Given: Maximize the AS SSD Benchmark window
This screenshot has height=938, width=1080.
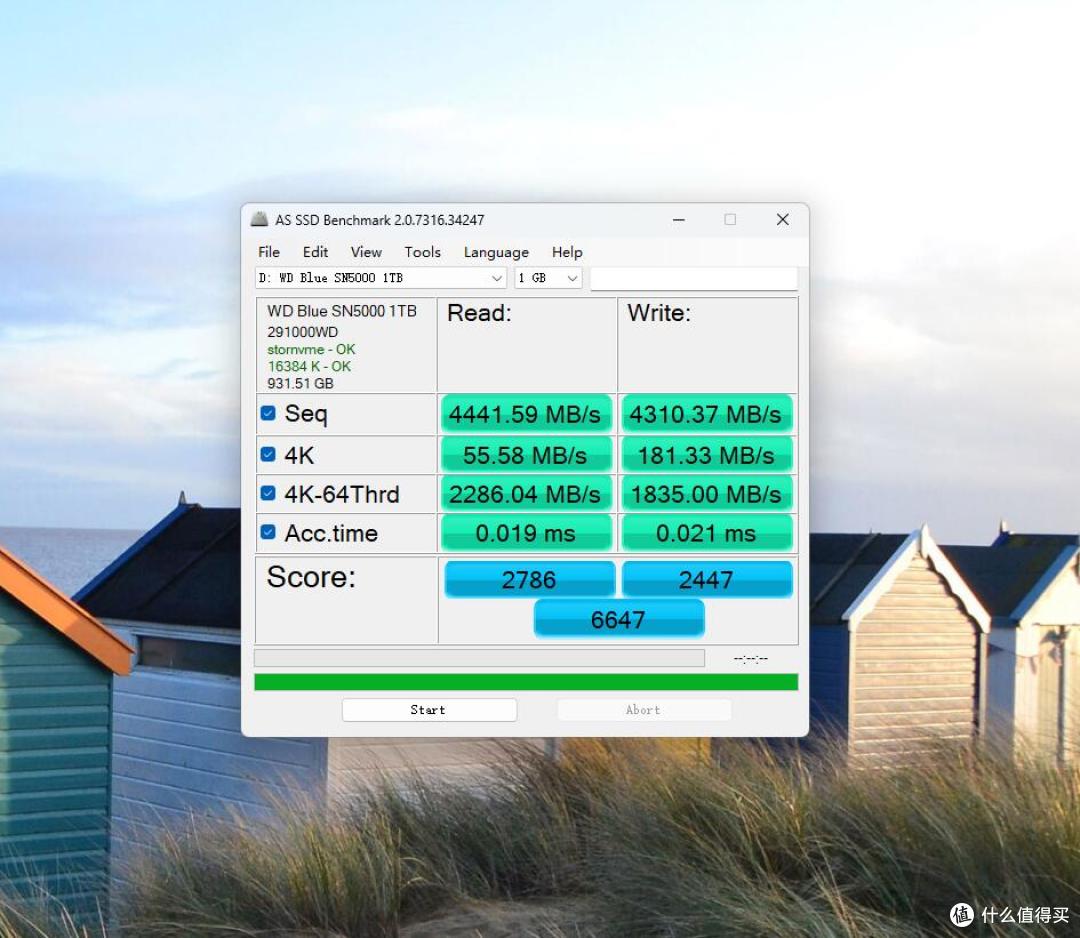Looking at the screenshot, I should pyautogui.click(x=730, y=220).
